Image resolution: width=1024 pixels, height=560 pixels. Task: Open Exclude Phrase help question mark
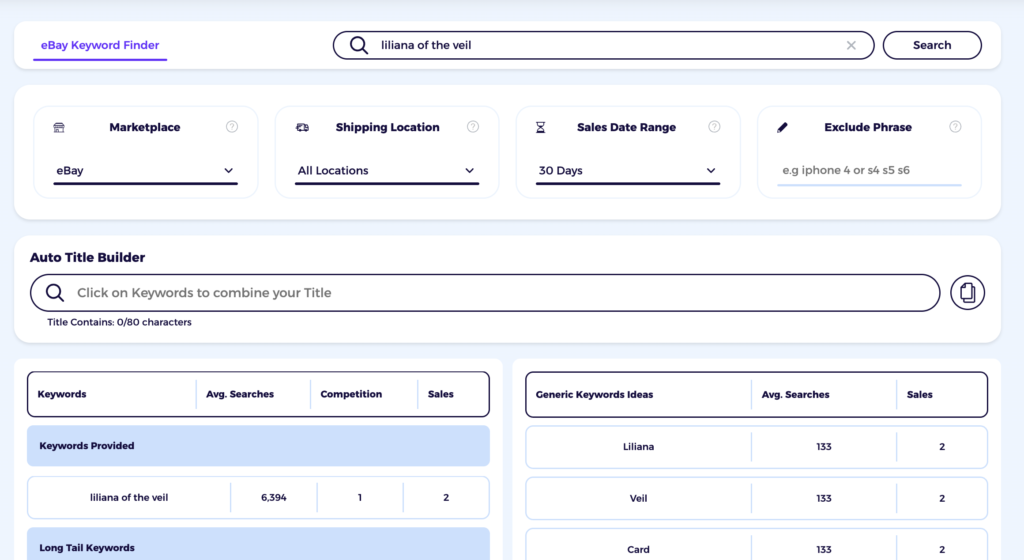tap(955, 127)
